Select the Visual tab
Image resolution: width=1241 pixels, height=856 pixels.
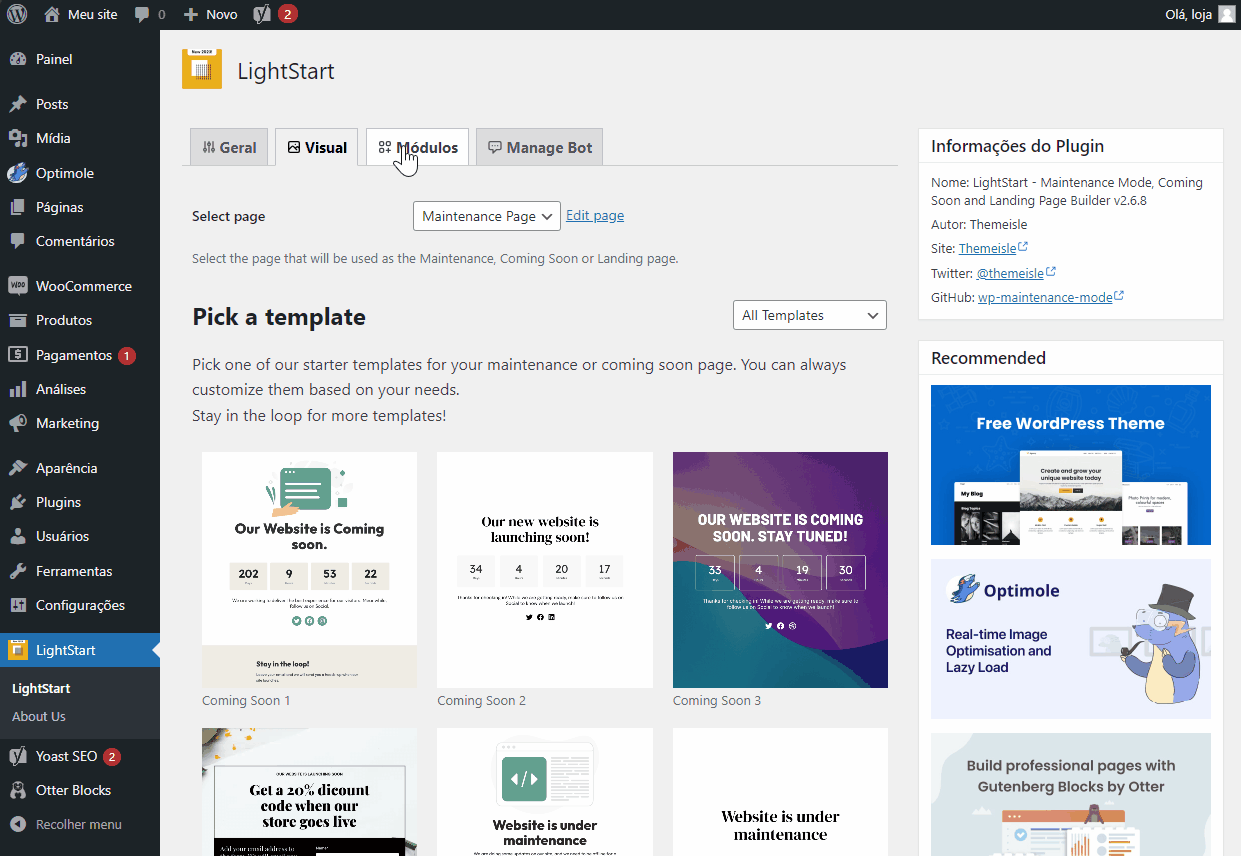[317, 147]
